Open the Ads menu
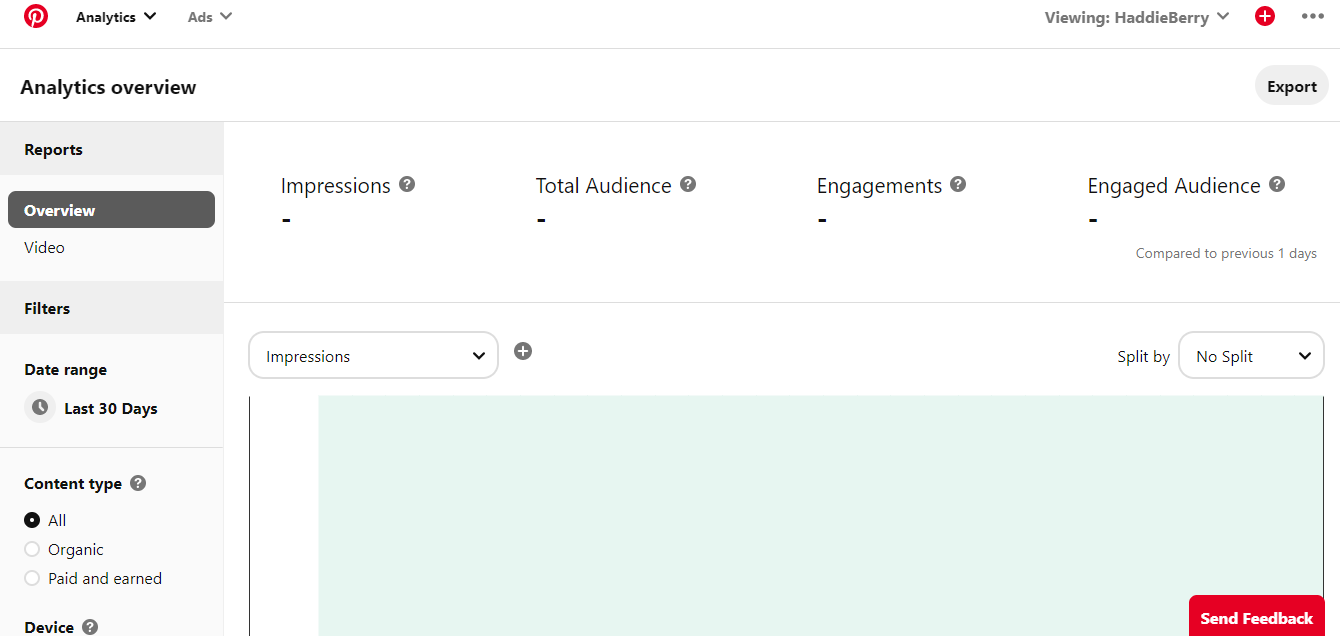Screen dimensions: 1340x636 [x=210, y=17]
